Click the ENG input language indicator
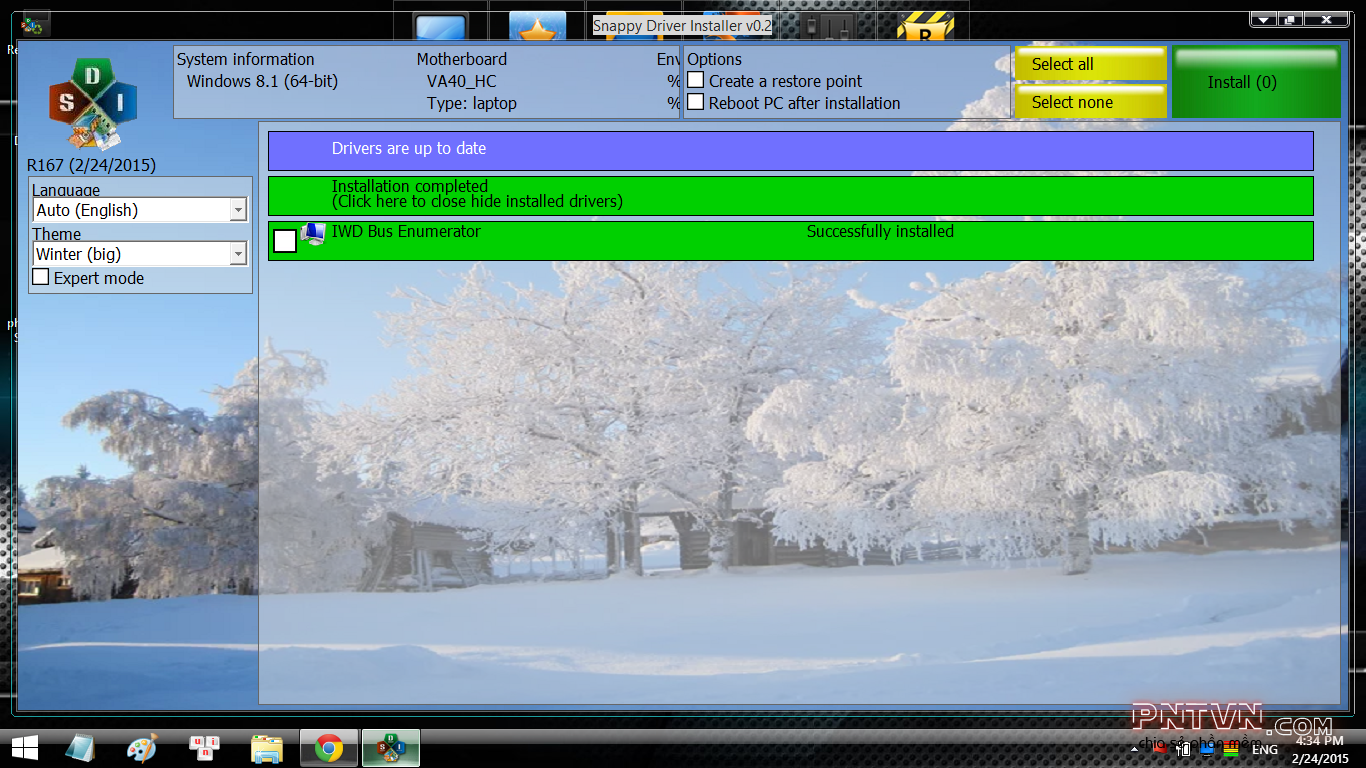Image resolution: width=1366 pixels, height=768 pixels. [x=1265, y=749]
